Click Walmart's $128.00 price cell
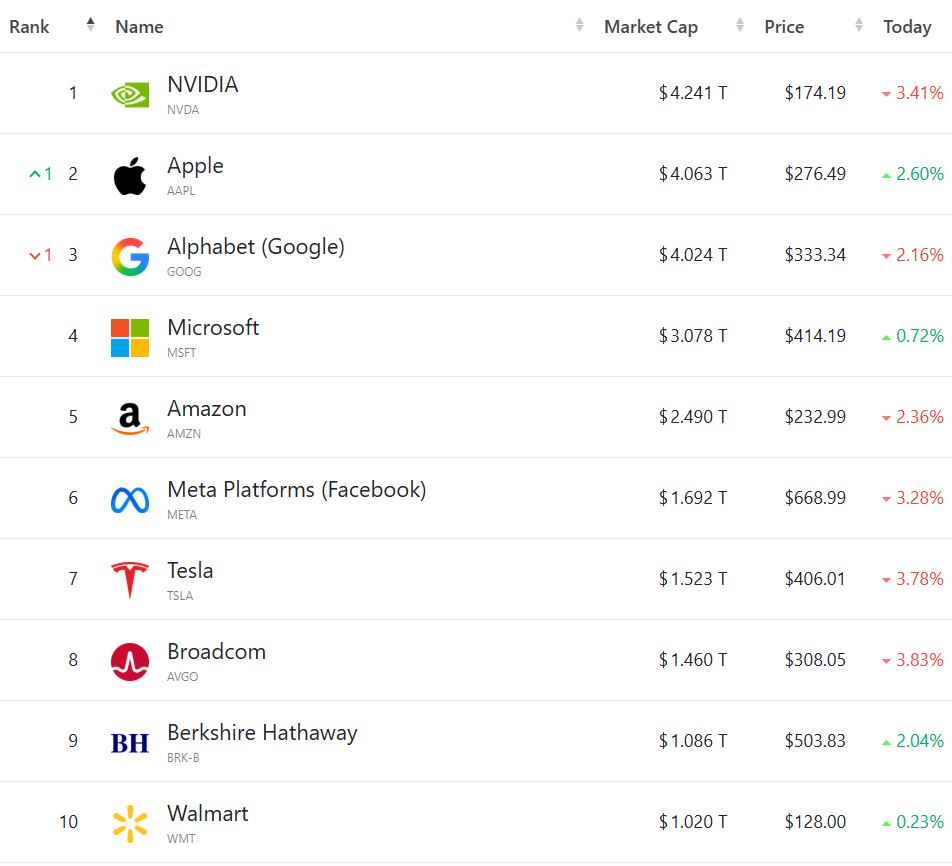 (x=815, y=822)
